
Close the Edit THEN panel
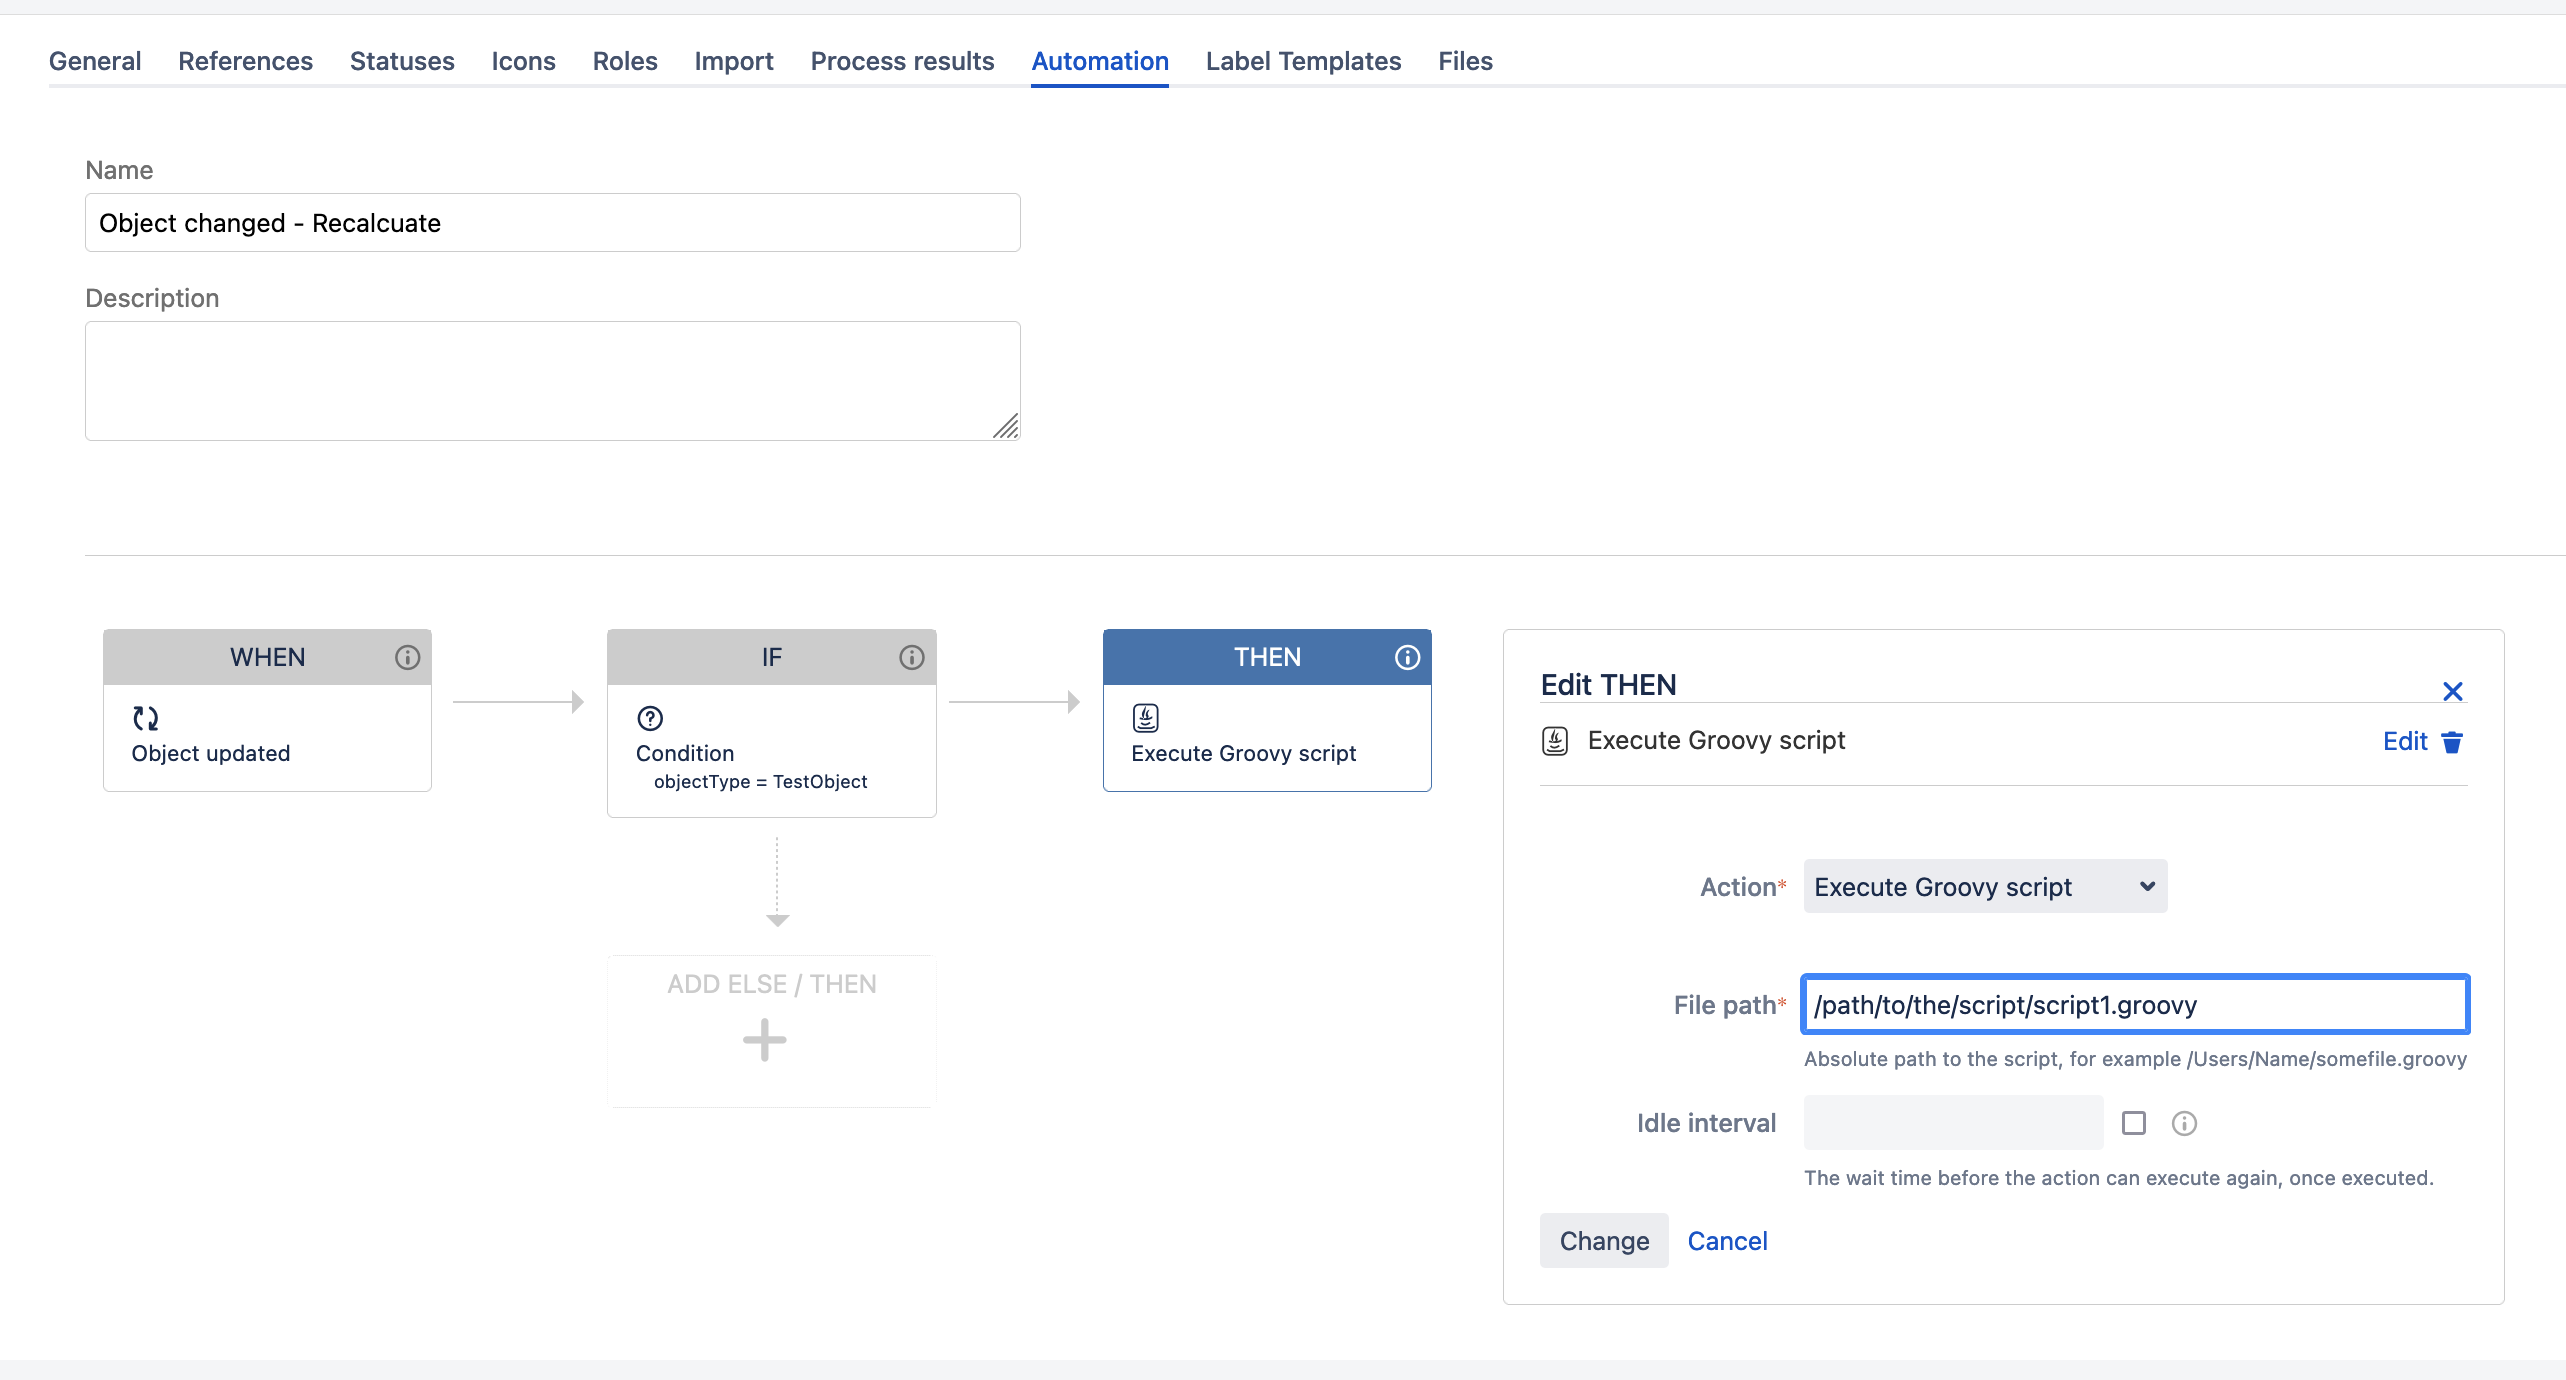pos(2452,691)
